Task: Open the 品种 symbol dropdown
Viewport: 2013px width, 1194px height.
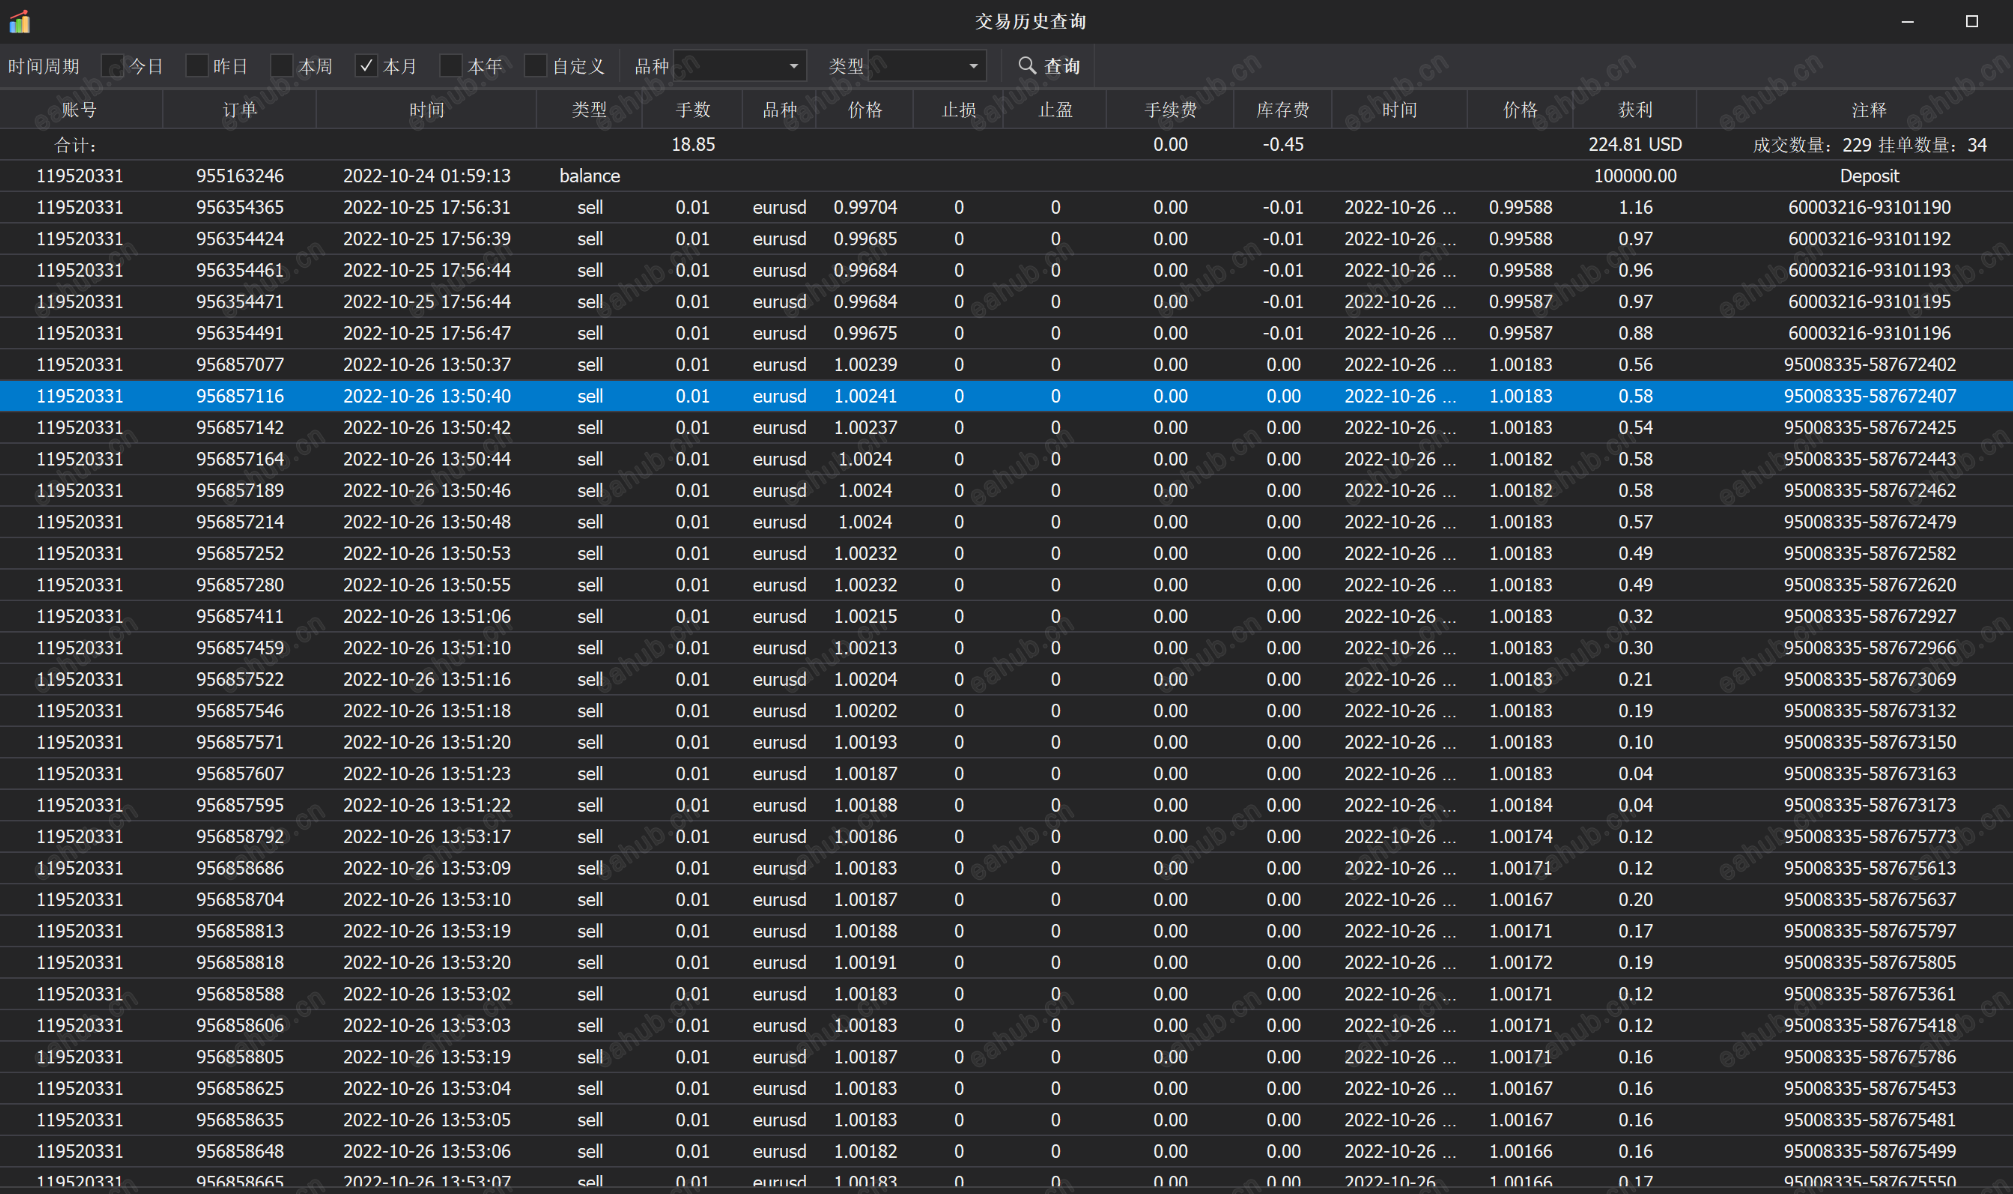Action: pos(793,66)
